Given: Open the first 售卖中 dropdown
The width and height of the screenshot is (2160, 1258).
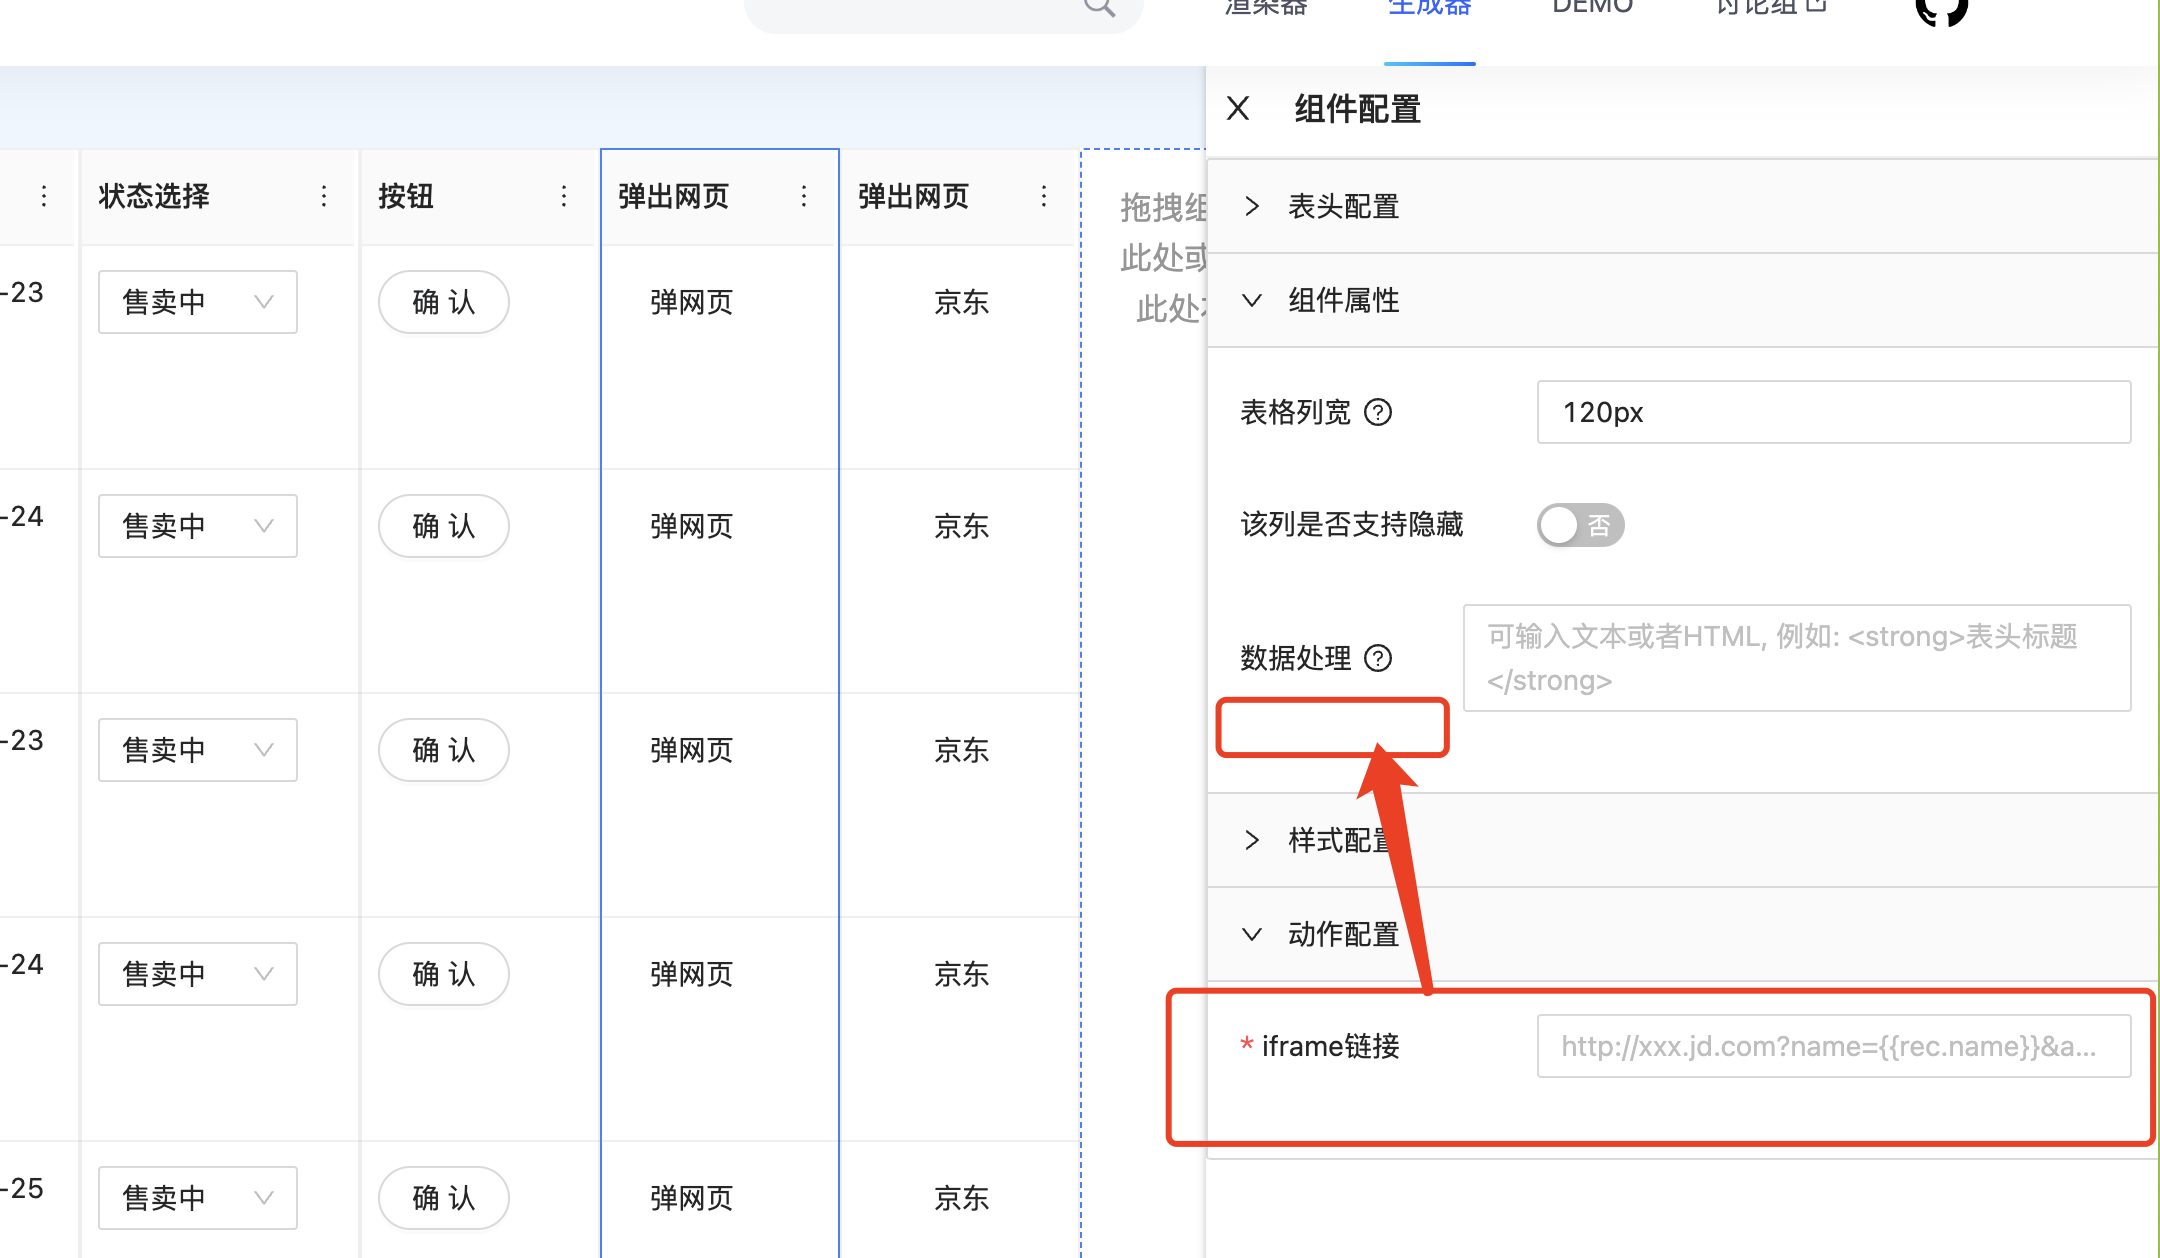Looking at the screenshot, I should (x=197, y=301).
